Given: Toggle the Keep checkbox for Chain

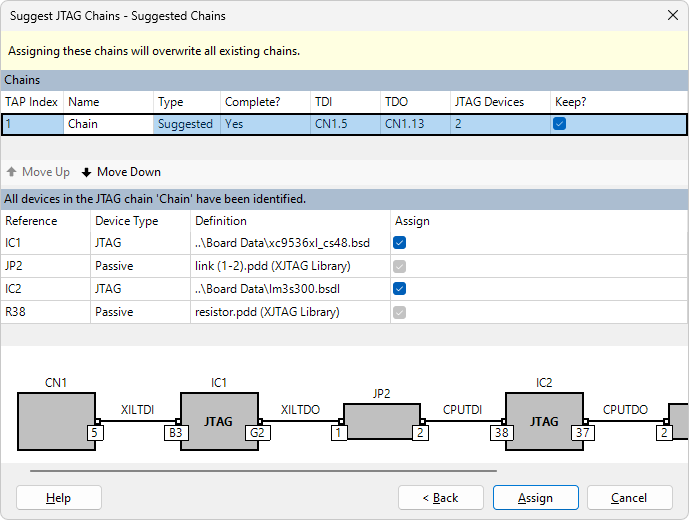Looking at the screenshot, I should click(560, 124).
